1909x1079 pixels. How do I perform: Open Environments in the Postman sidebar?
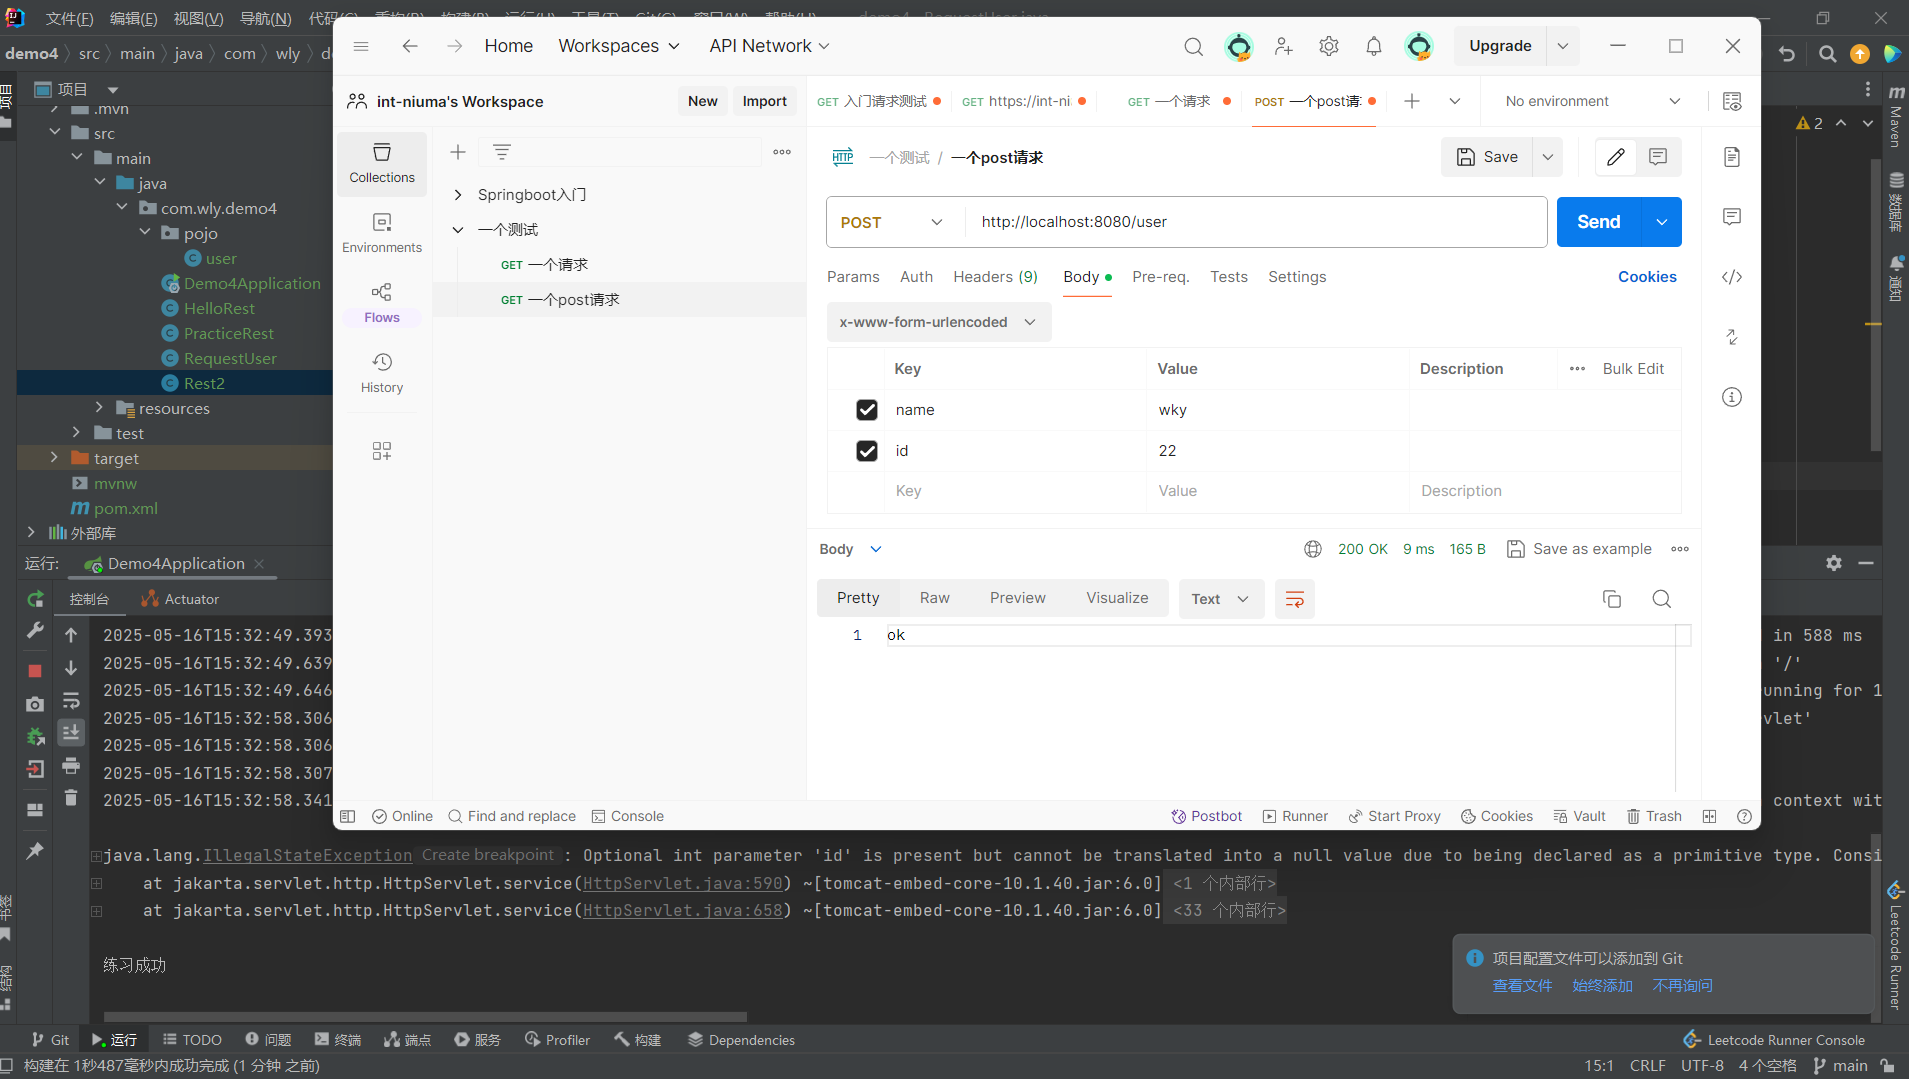pyautogui.click(x=382, y=233)
